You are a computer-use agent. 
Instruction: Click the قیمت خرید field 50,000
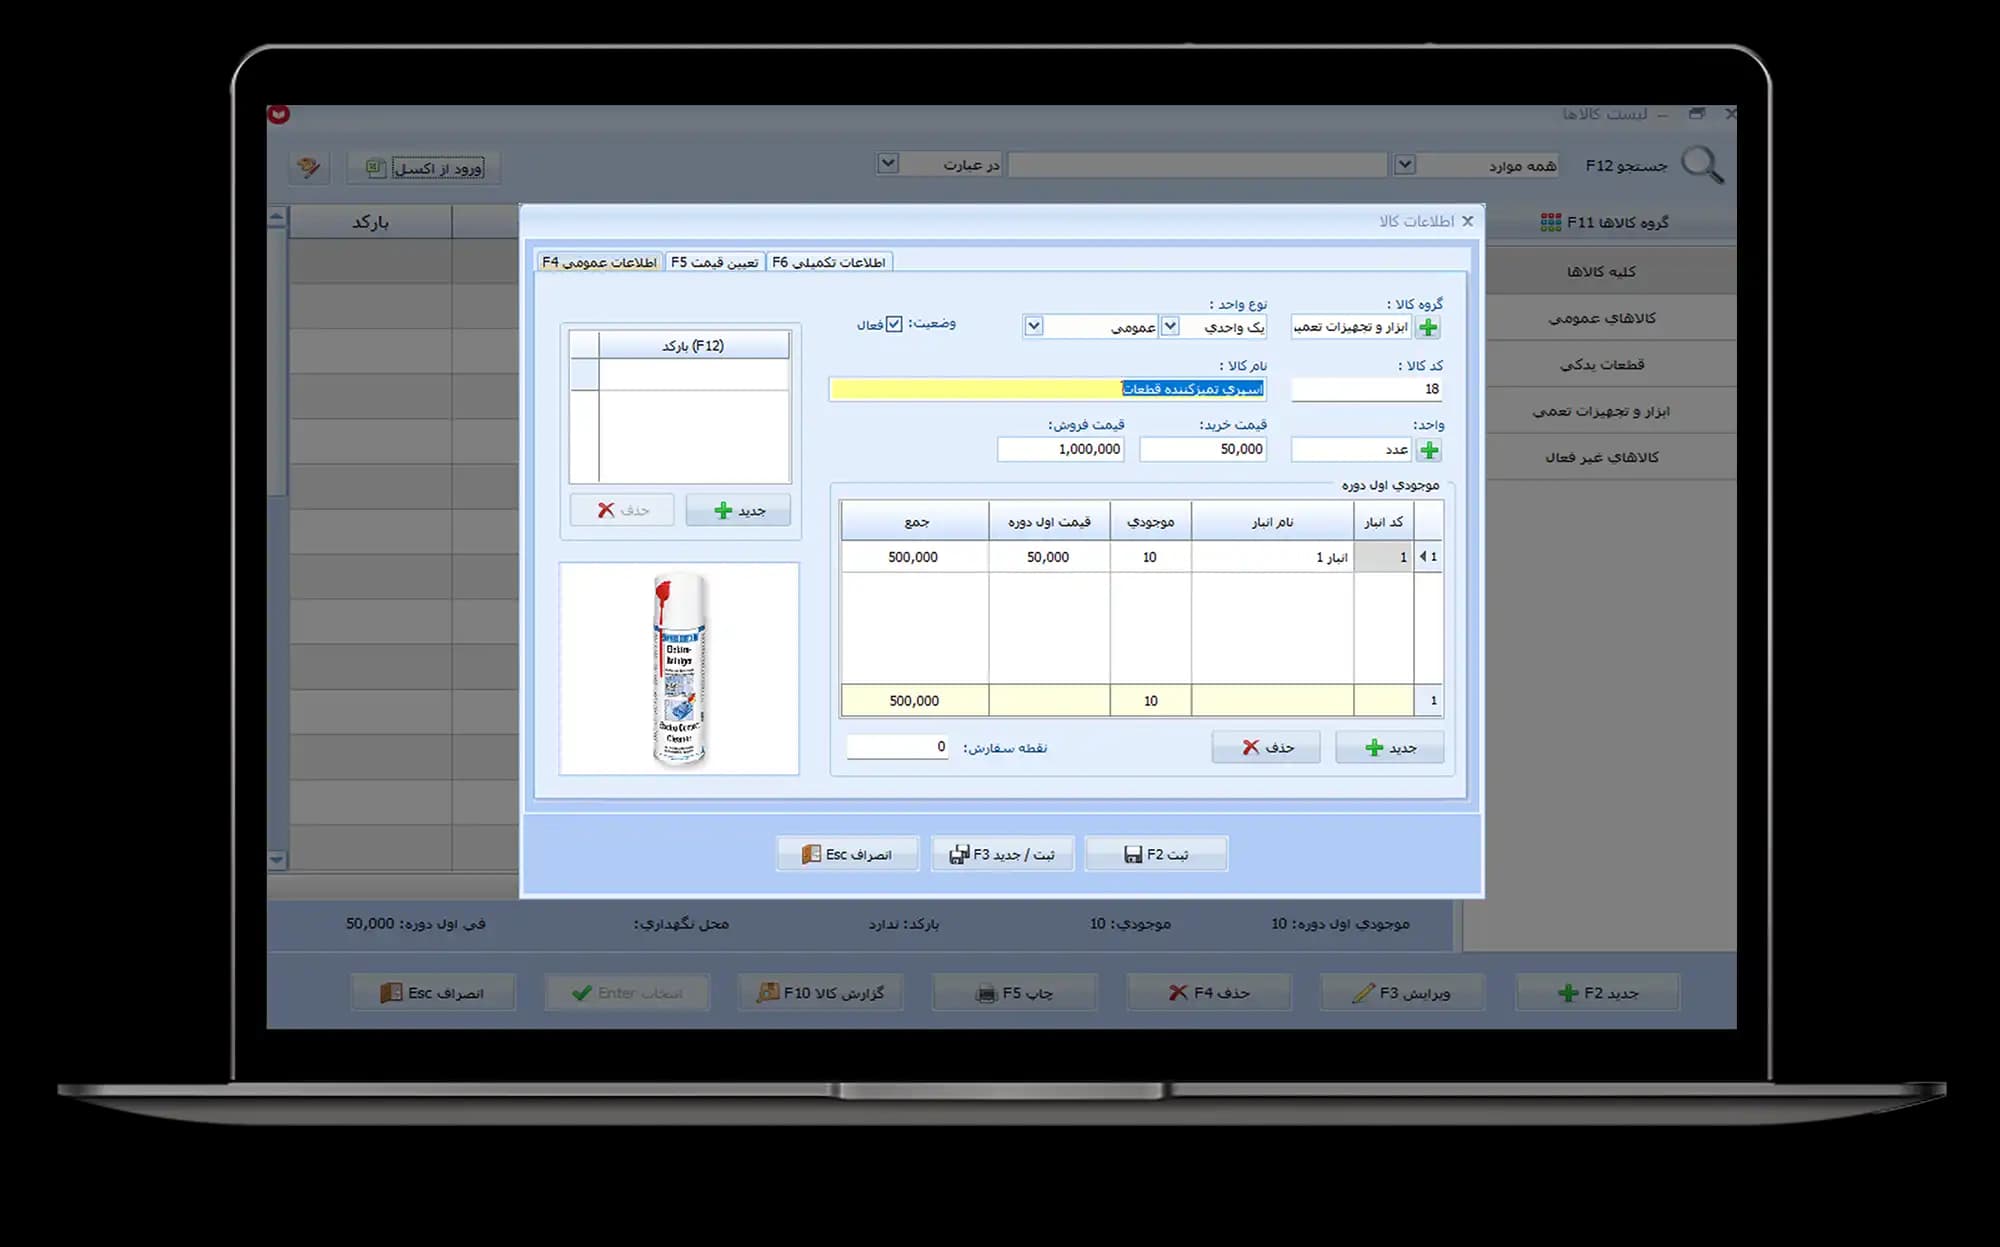coord(1203,449)
